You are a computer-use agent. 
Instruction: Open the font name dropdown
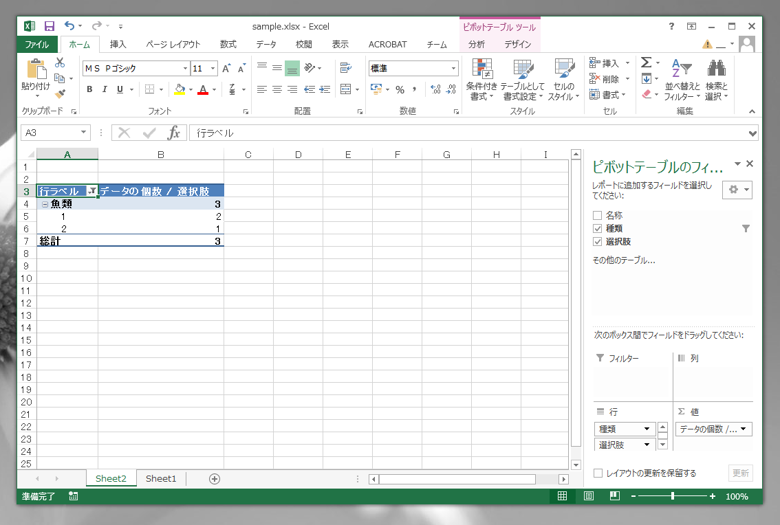[185, 68]
